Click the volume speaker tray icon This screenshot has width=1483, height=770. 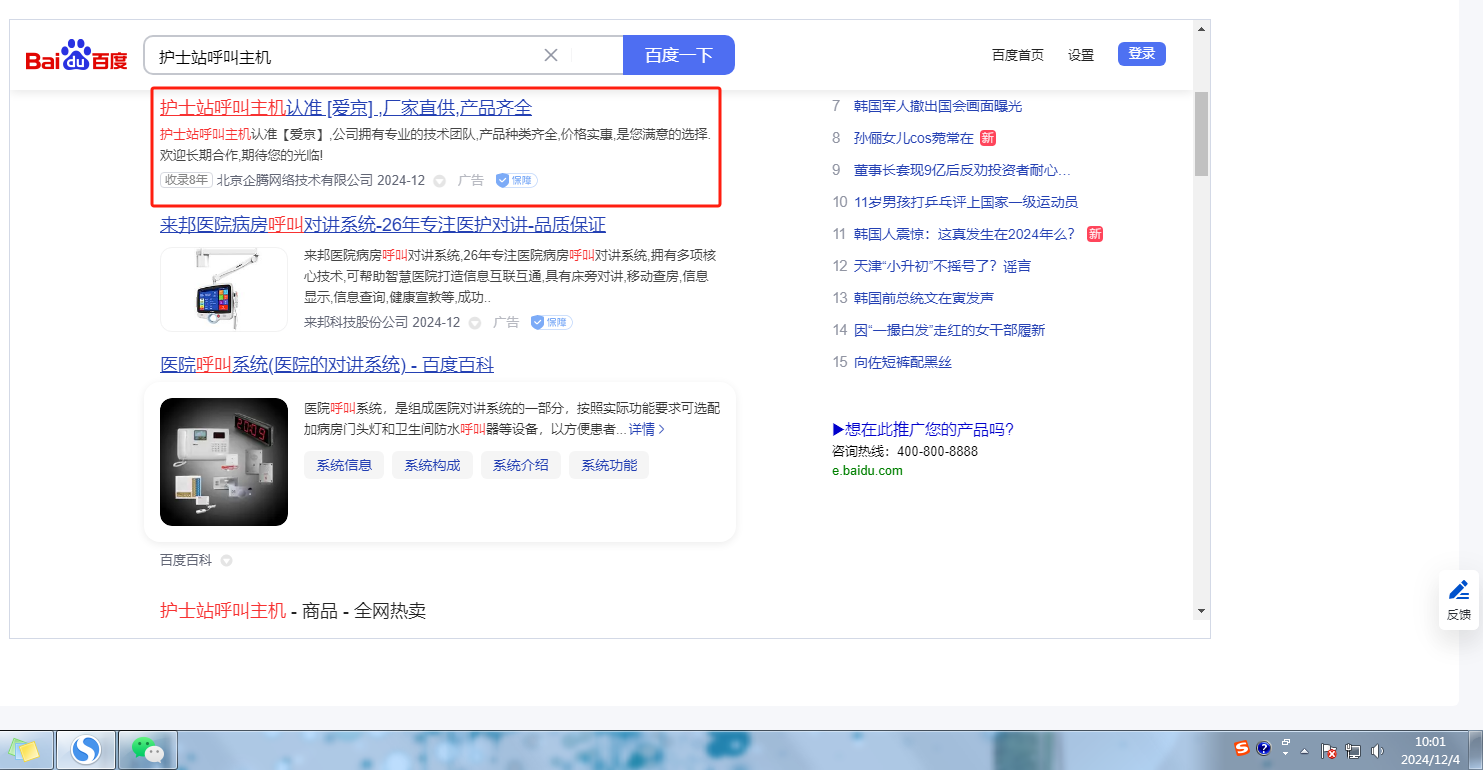[1377, 750]
